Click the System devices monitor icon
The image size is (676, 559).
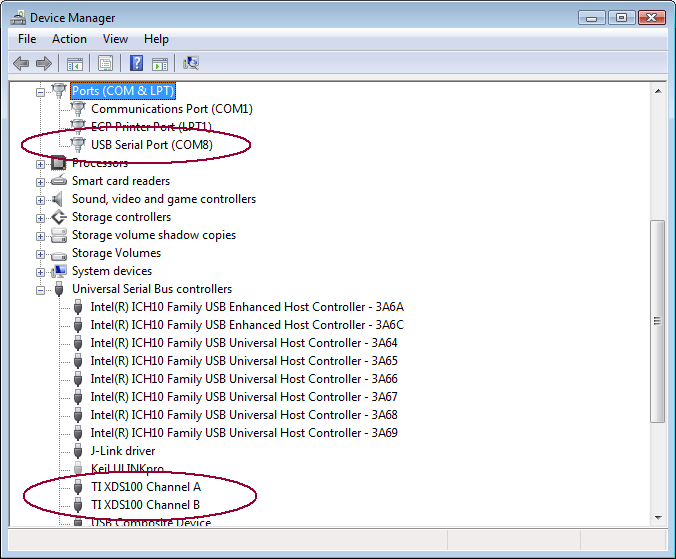[x=59, y=271]
